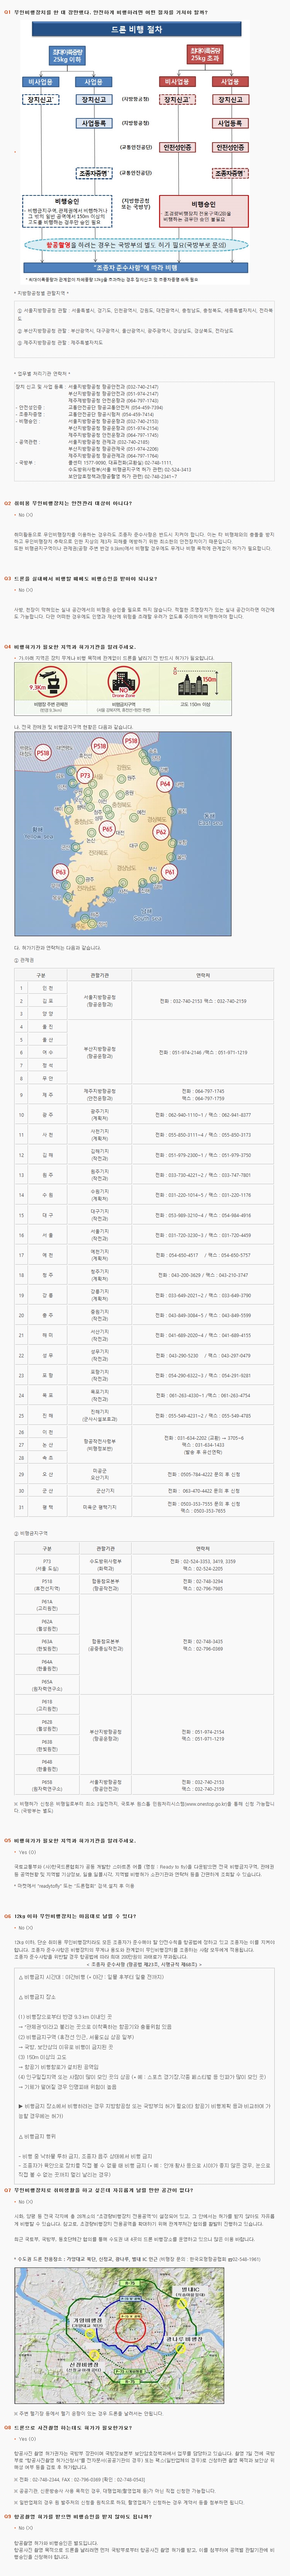Click the 구분 column header of 관제권 table

coord(41,975)
